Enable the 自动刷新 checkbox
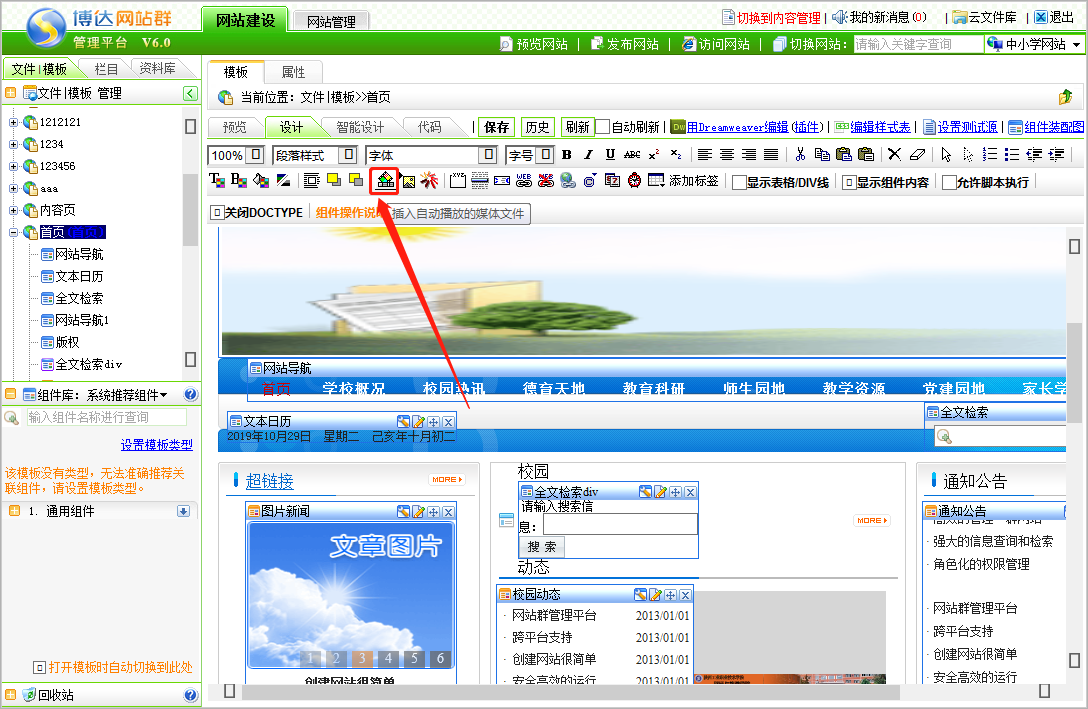The height and width of the screenshot is (709, 1088). [x=603, y=127]
